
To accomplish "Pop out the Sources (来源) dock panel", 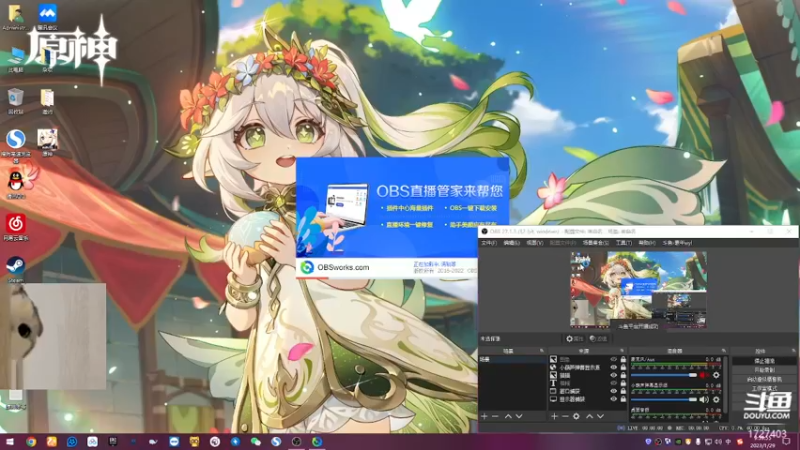I will click(622, 351).
